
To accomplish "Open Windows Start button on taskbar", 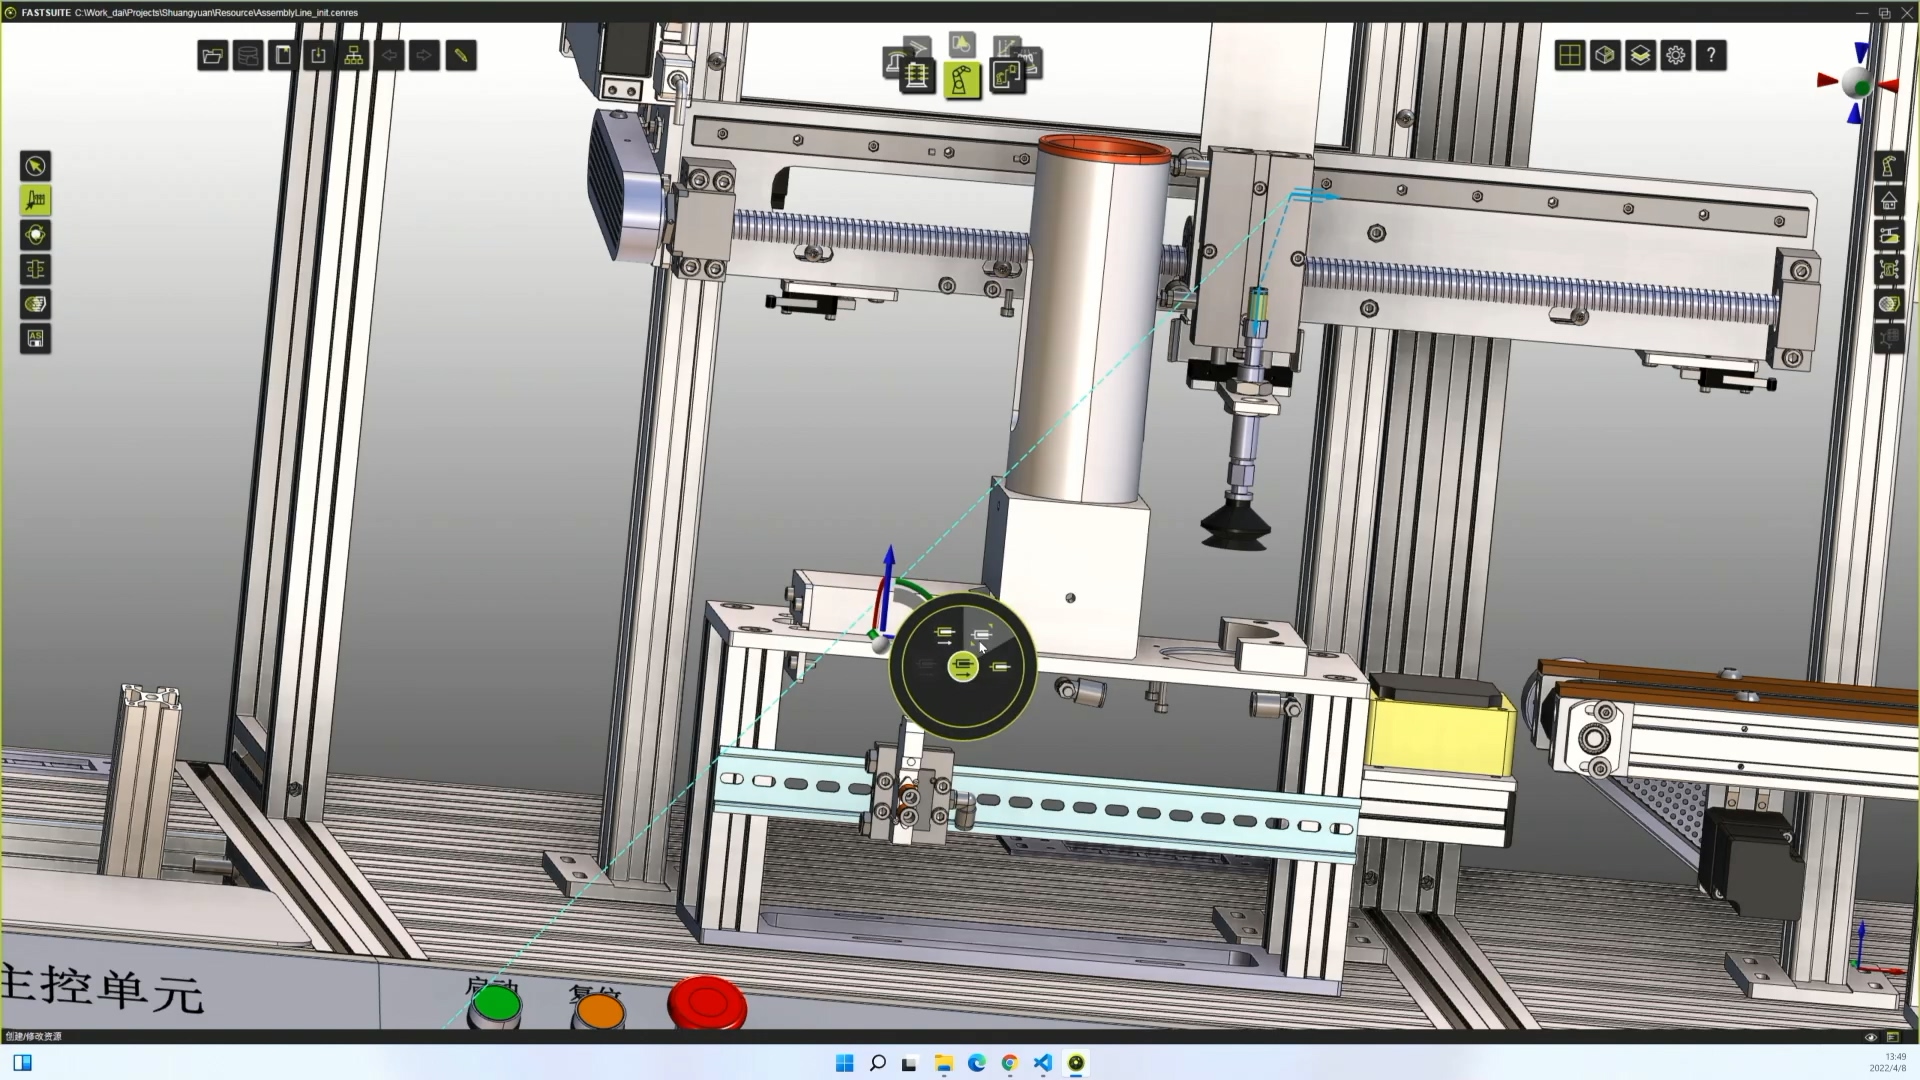I will pos(844,1063).
